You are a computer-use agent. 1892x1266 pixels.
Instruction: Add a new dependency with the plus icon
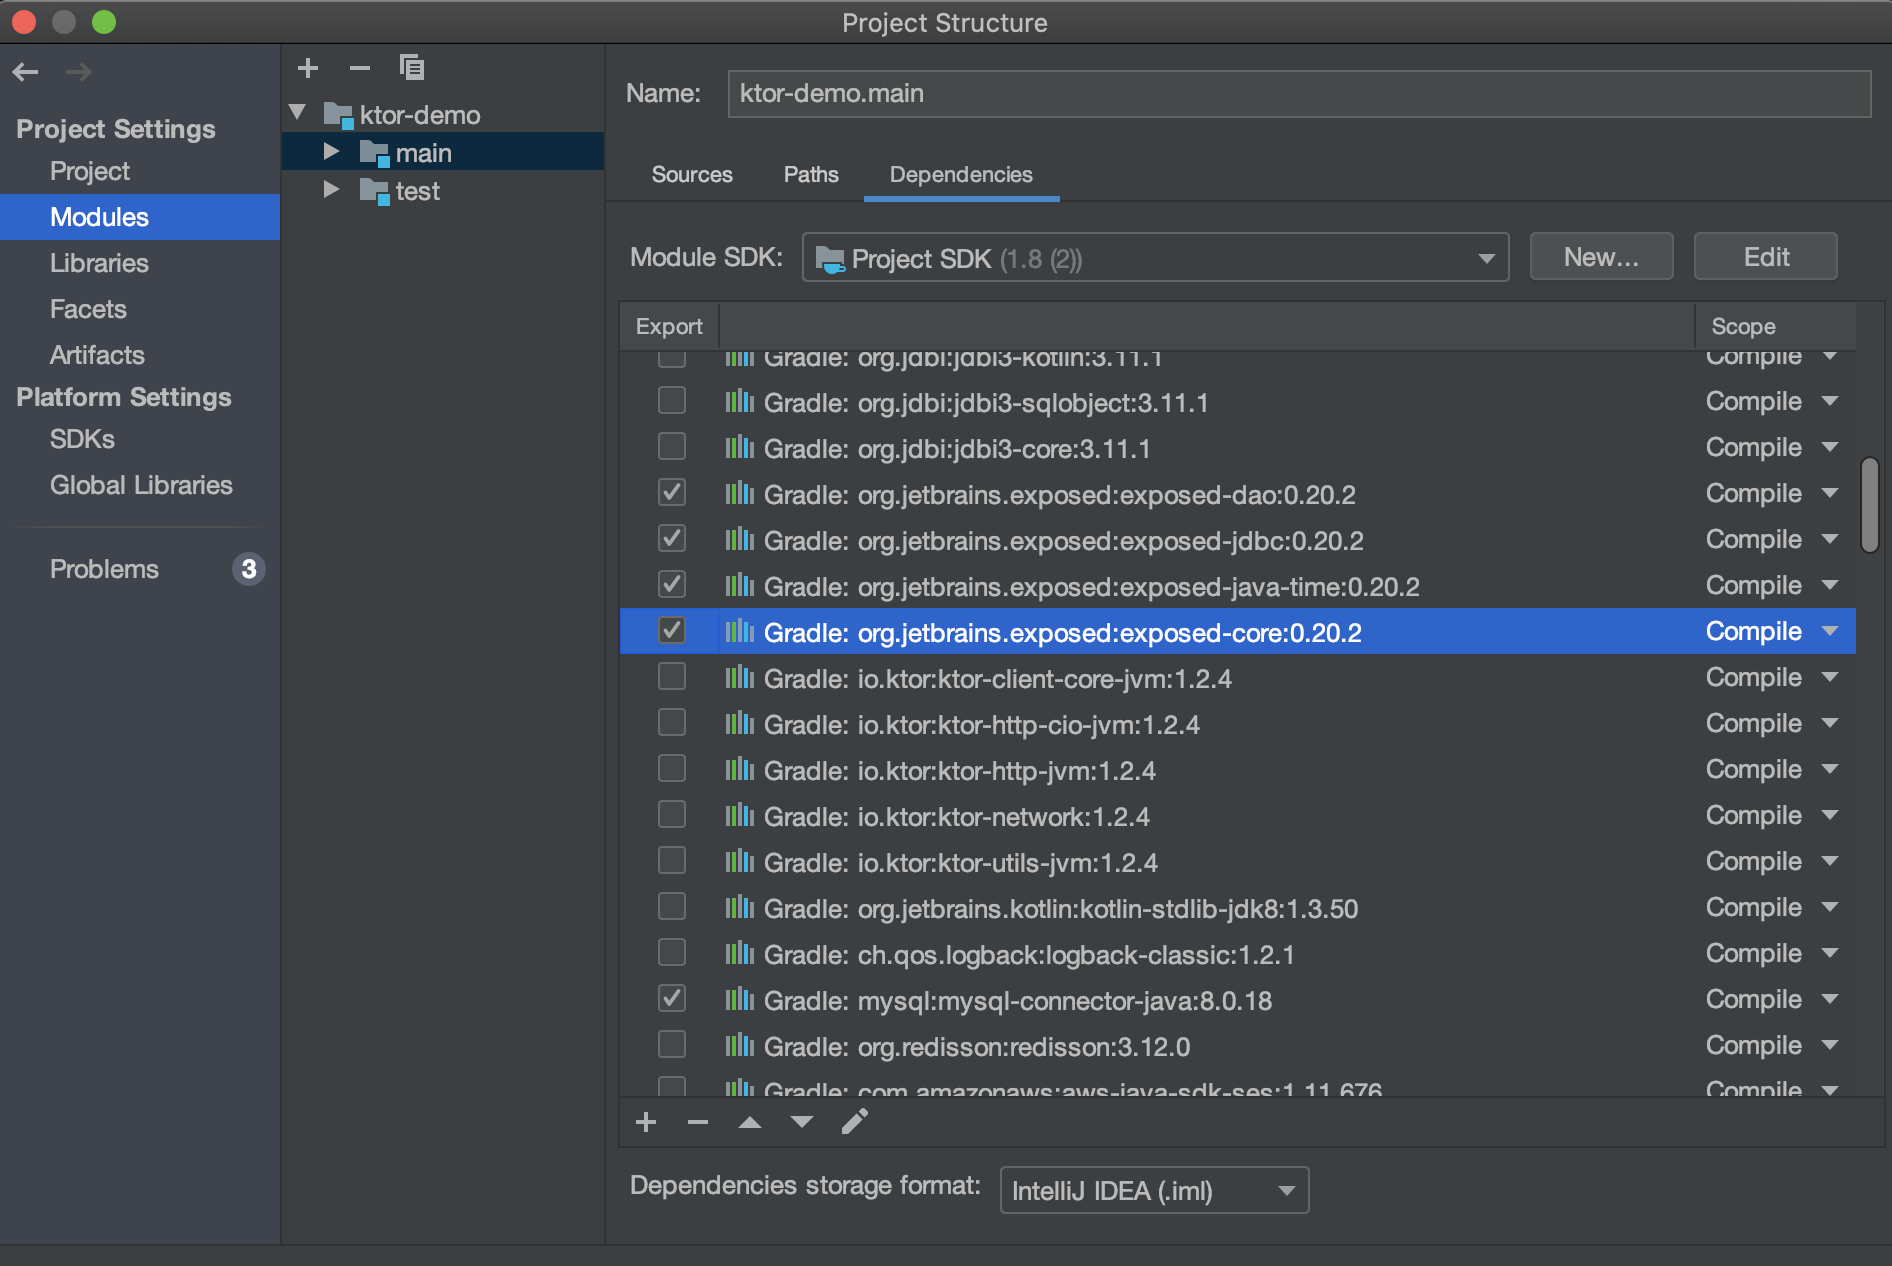click(646, 1122)
